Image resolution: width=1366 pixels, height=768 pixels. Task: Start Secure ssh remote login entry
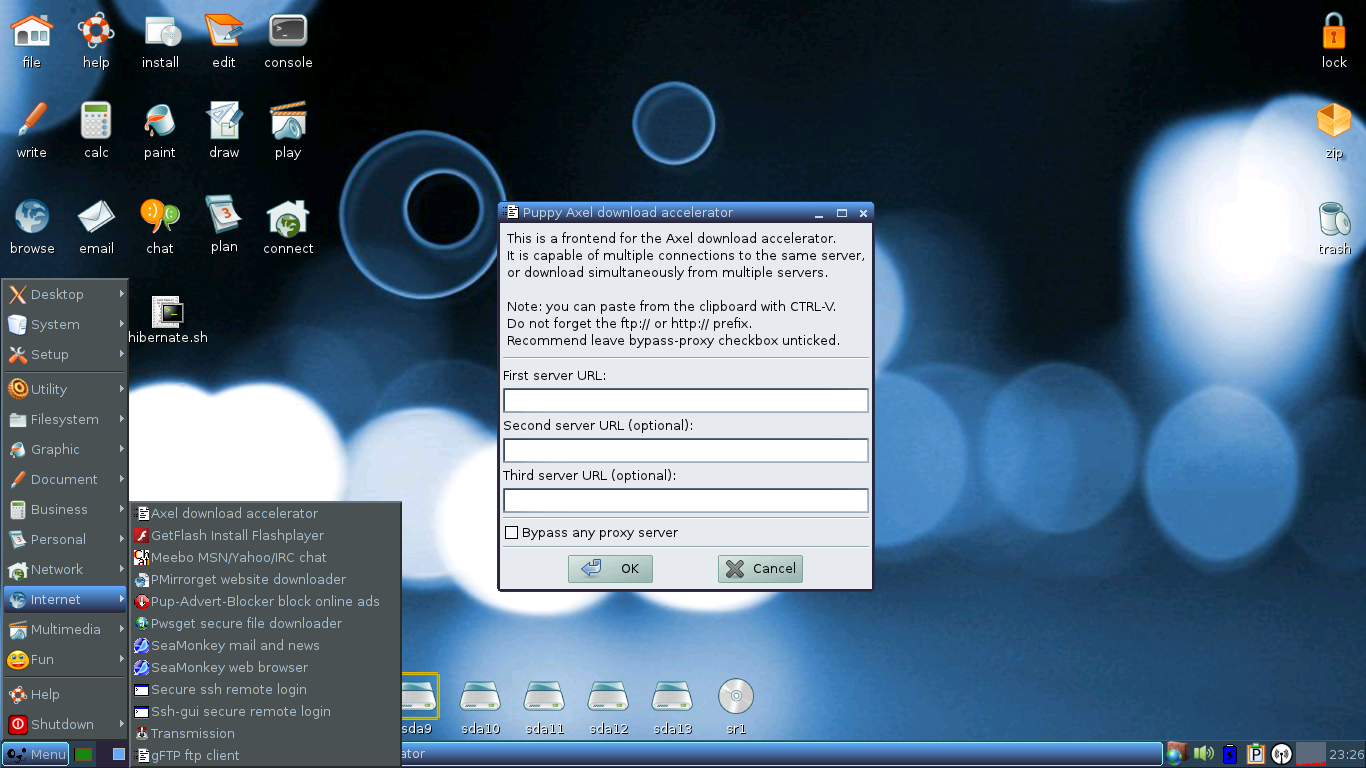[265, 689]
